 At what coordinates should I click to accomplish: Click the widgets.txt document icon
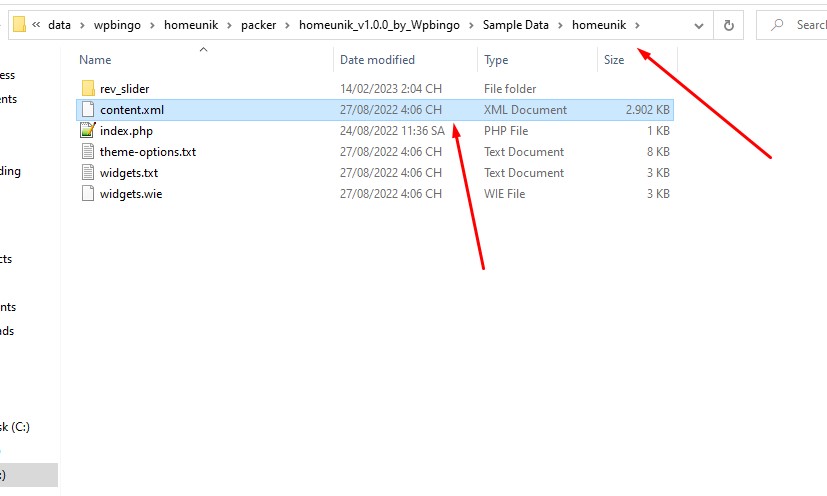point(88,173)
